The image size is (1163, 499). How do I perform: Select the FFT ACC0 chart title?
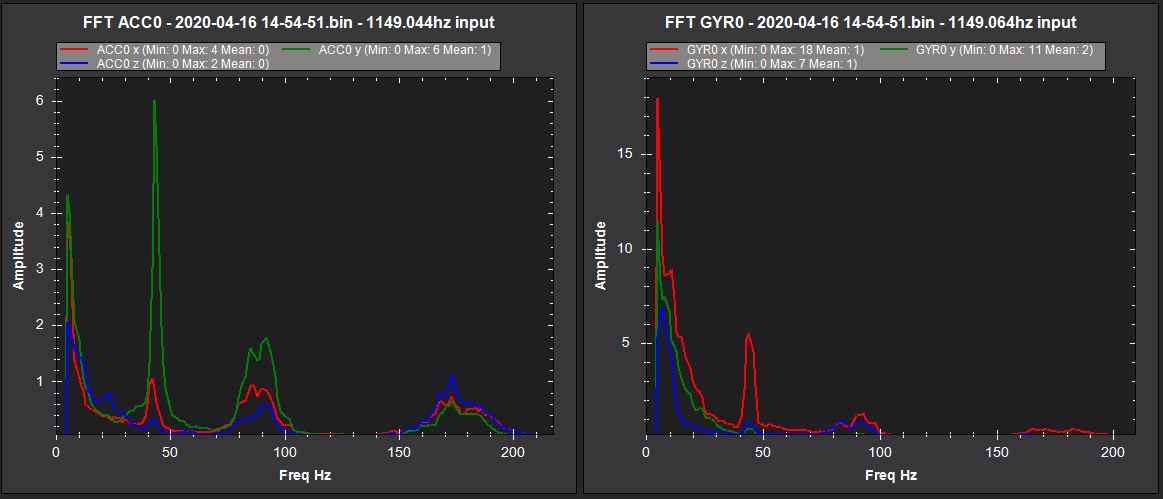pos(289,23)
